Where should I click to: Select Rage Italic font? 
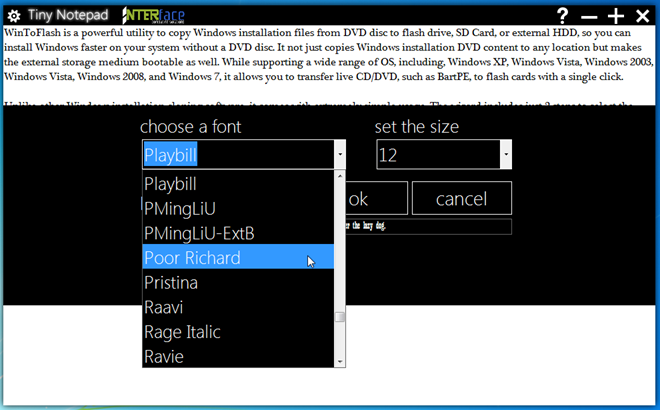click(238, 332)
